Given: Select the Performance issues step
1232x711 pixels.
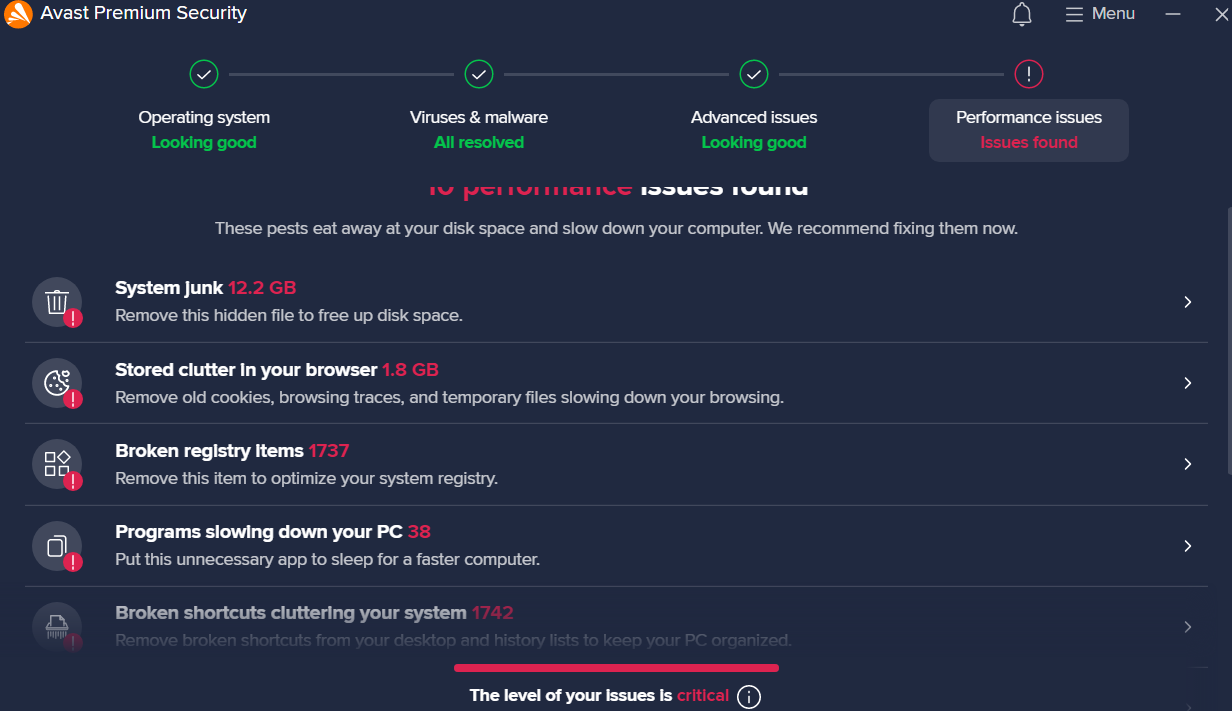Looking at the screenshot, I should point(1029,130).
